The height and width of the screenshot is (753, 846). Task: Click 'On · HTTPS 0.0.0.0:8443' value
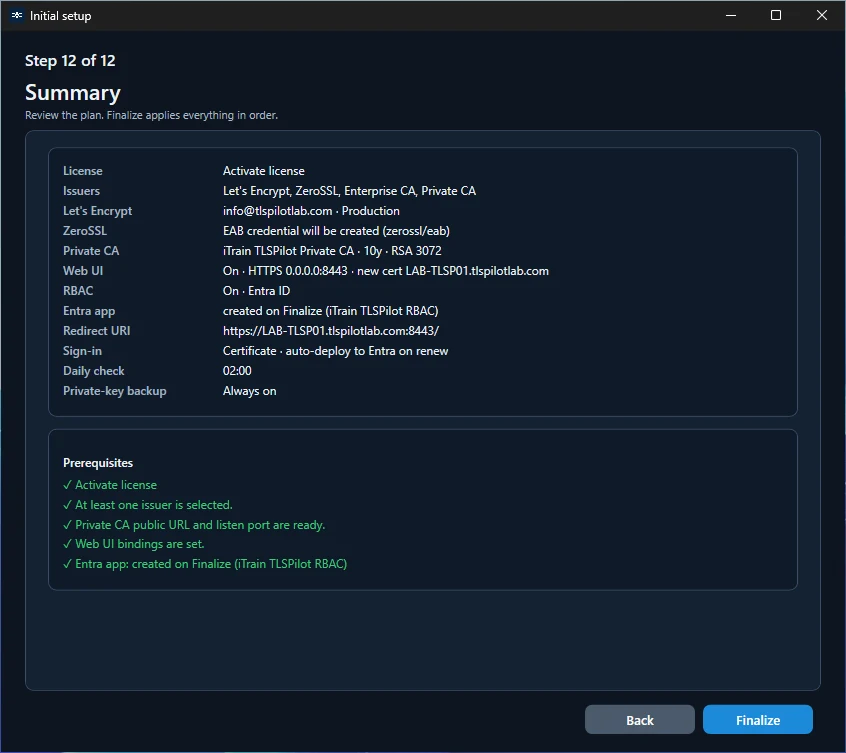[386, 271]
